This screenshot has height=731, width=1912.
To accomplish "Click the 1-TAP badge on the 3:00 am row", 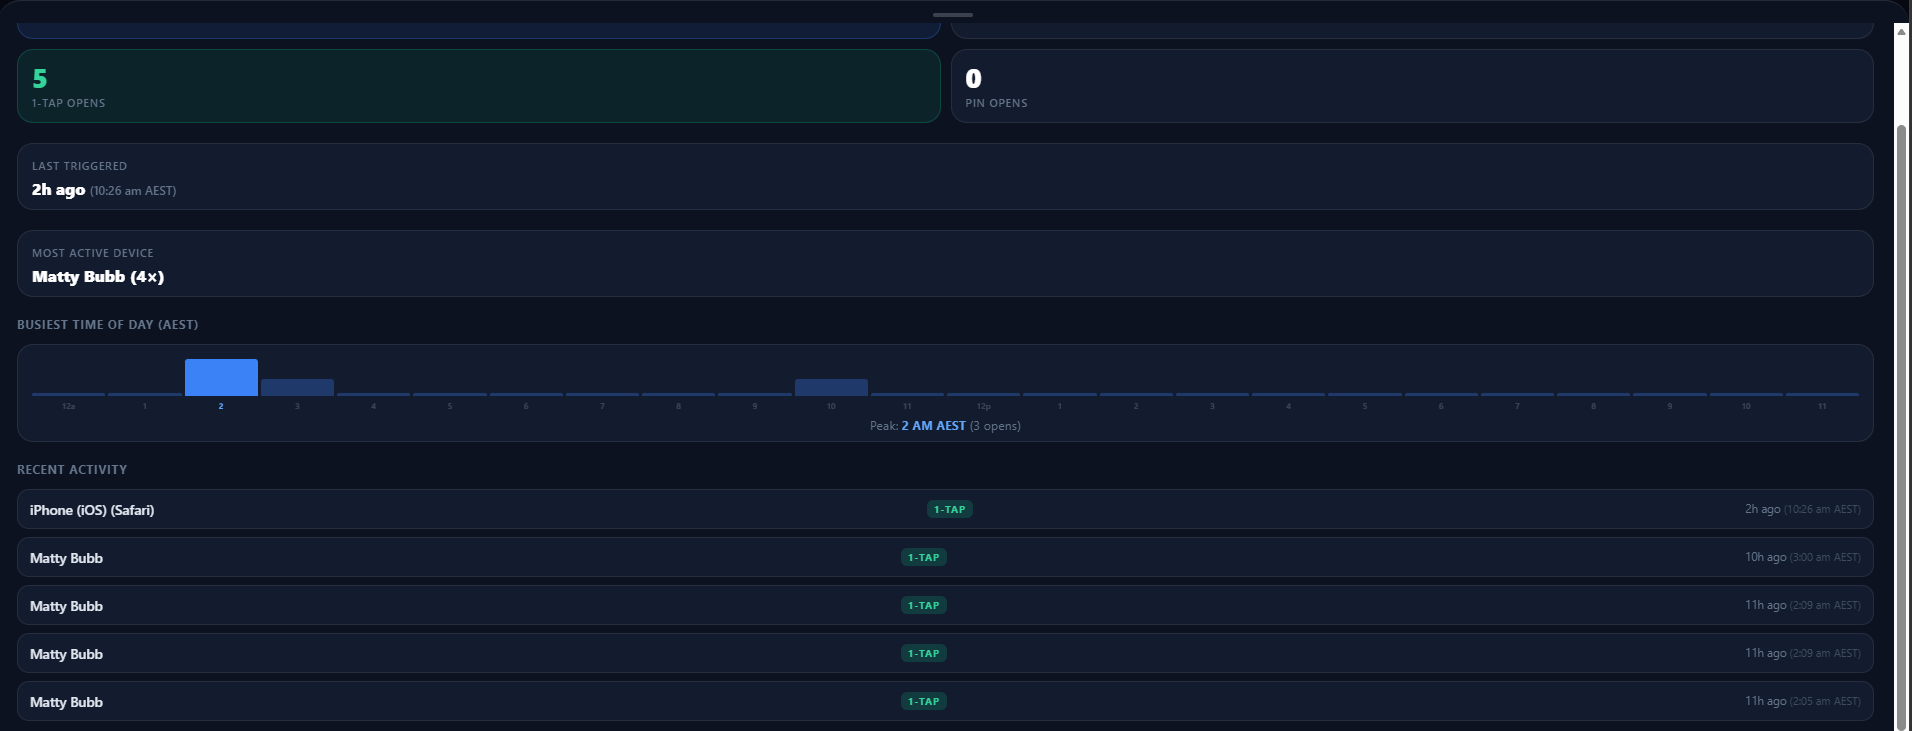I will (924, 557).
